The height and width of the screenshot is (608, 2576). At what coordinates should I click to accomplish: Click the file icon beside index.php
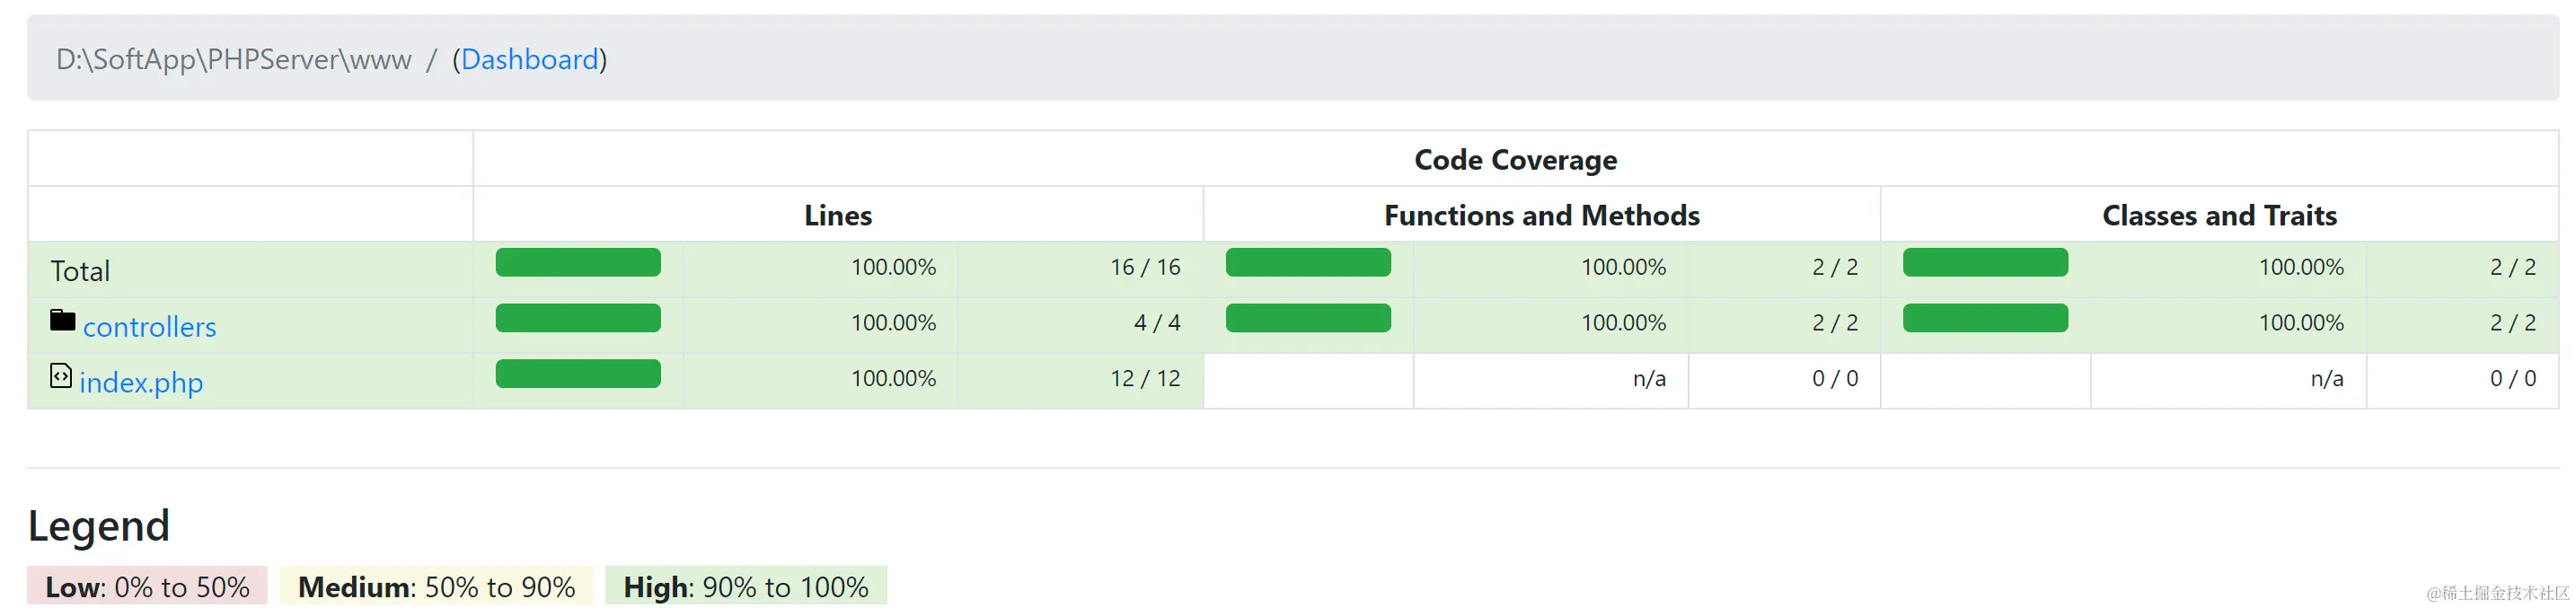pos(61,376)
